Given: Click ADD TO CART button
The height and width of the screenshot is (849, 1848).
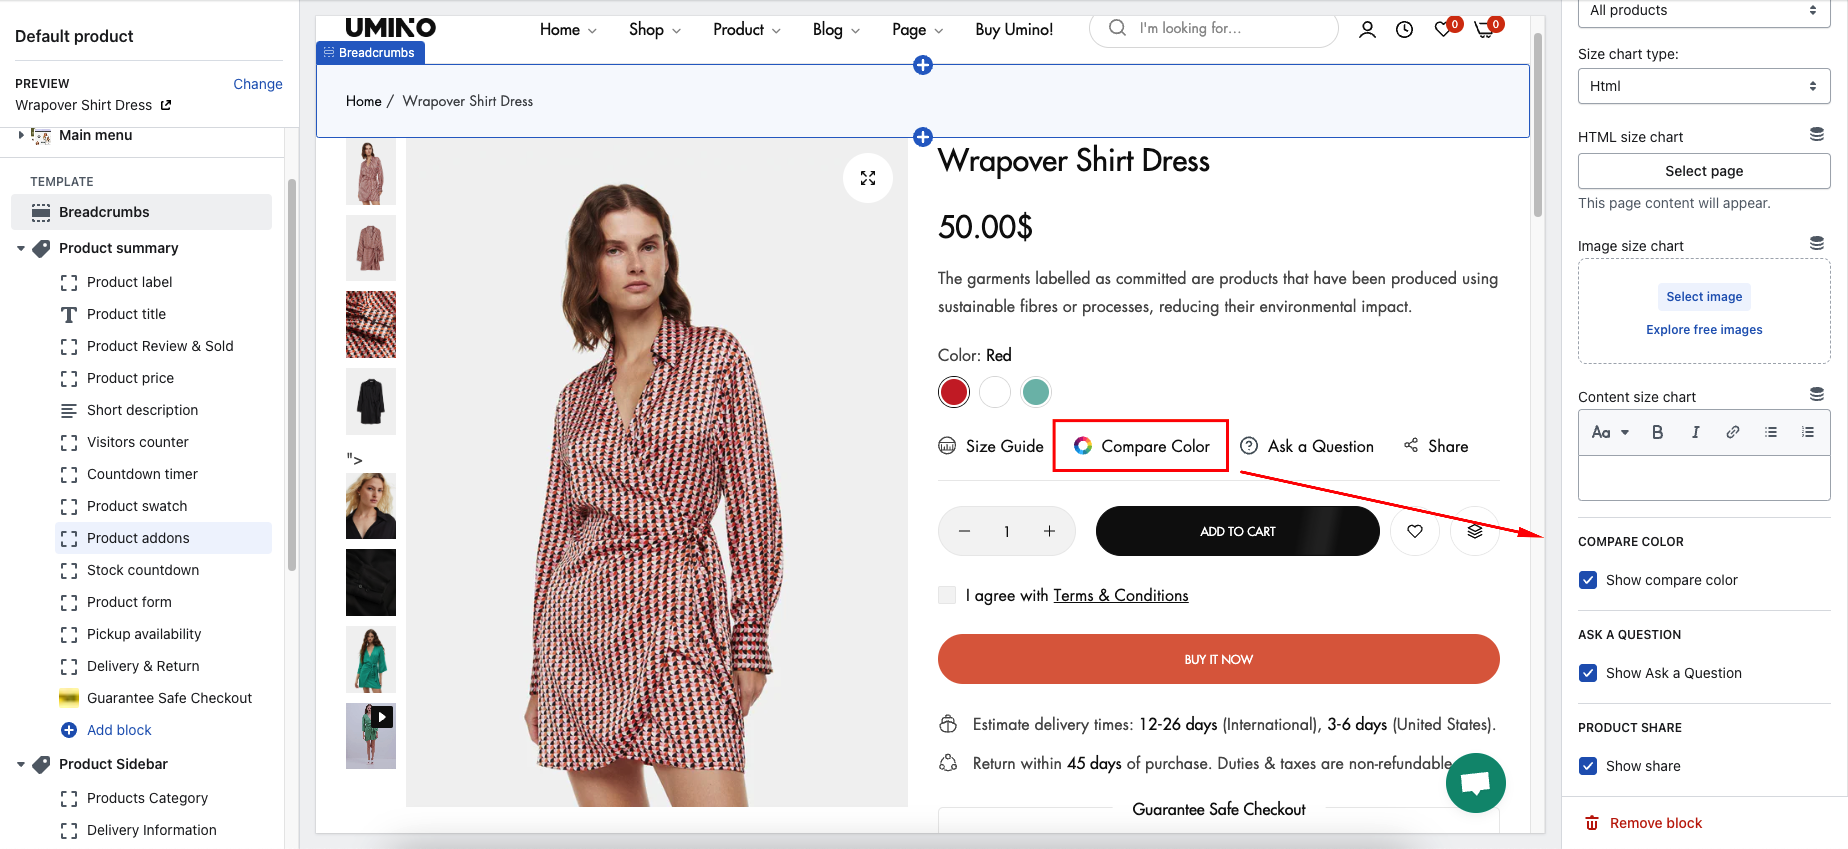Looking at the screenshot, I should (1238, 531).
